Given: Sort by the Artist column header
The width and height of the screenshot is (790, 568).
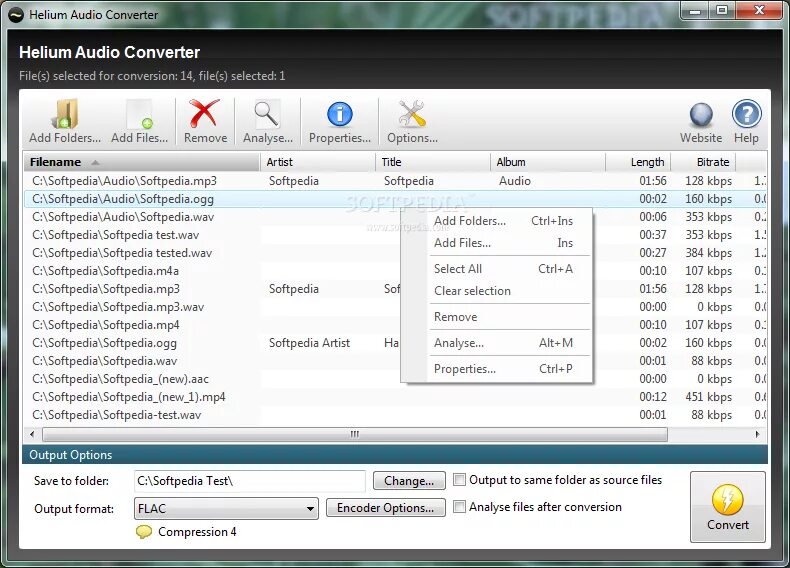Looking at the screenshot, I should click(x=317, y=162).
